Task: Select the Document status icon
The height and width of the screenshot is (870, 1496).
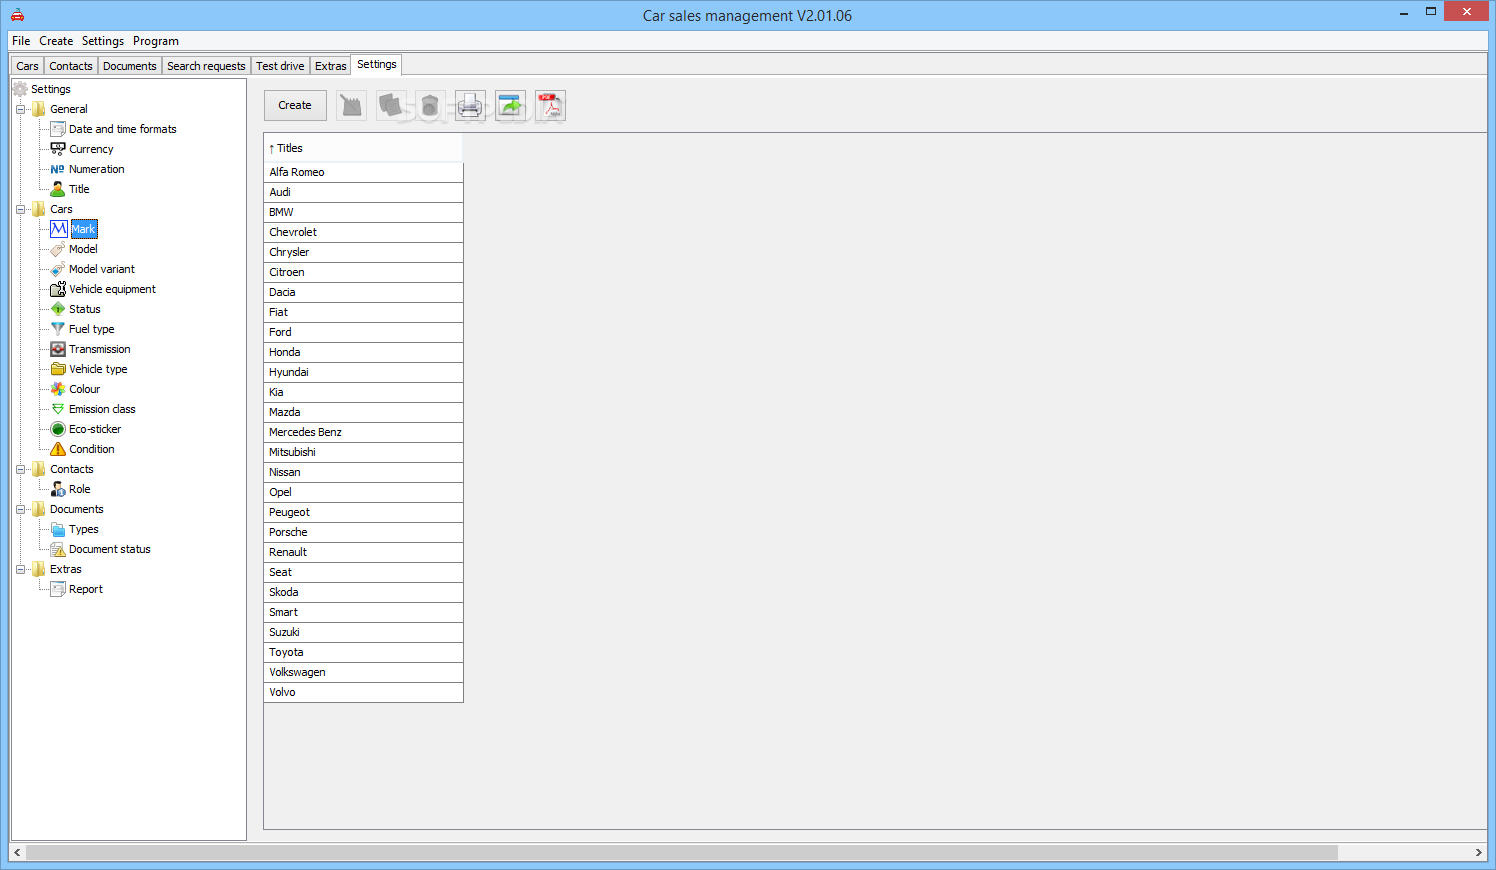Action: tap(58, 549)
